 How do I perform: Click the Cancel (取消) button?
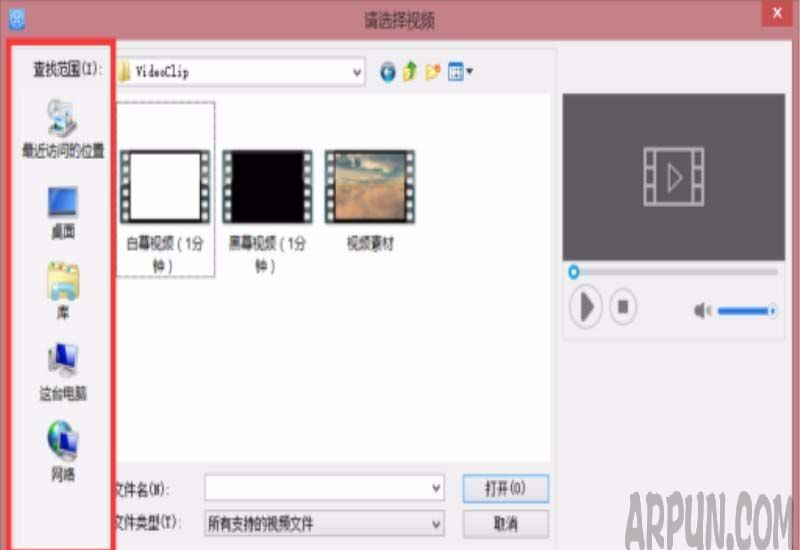point(505,523)
